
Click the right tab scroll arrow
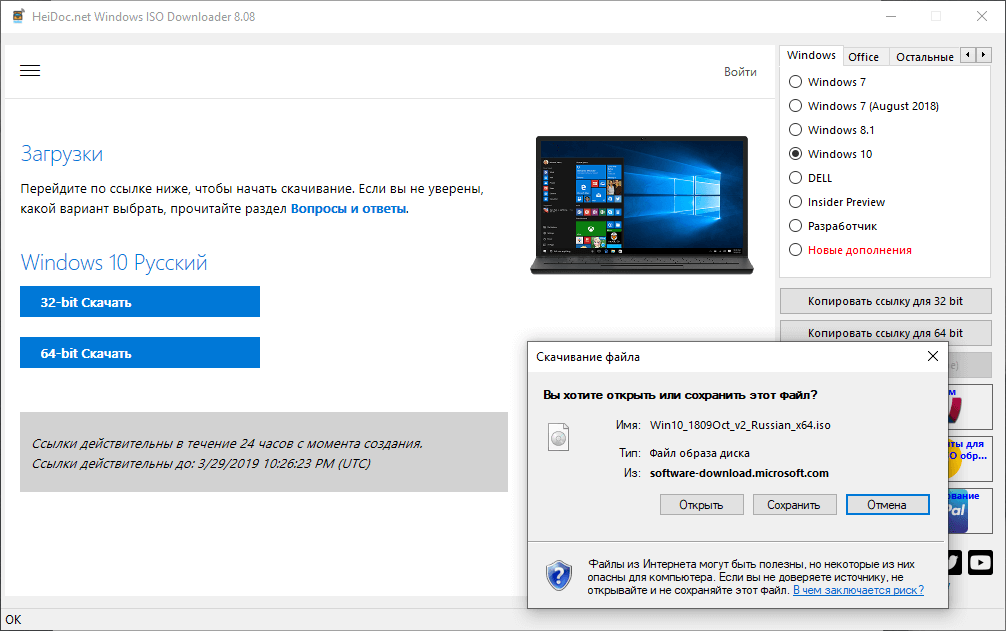coord(981,55)
